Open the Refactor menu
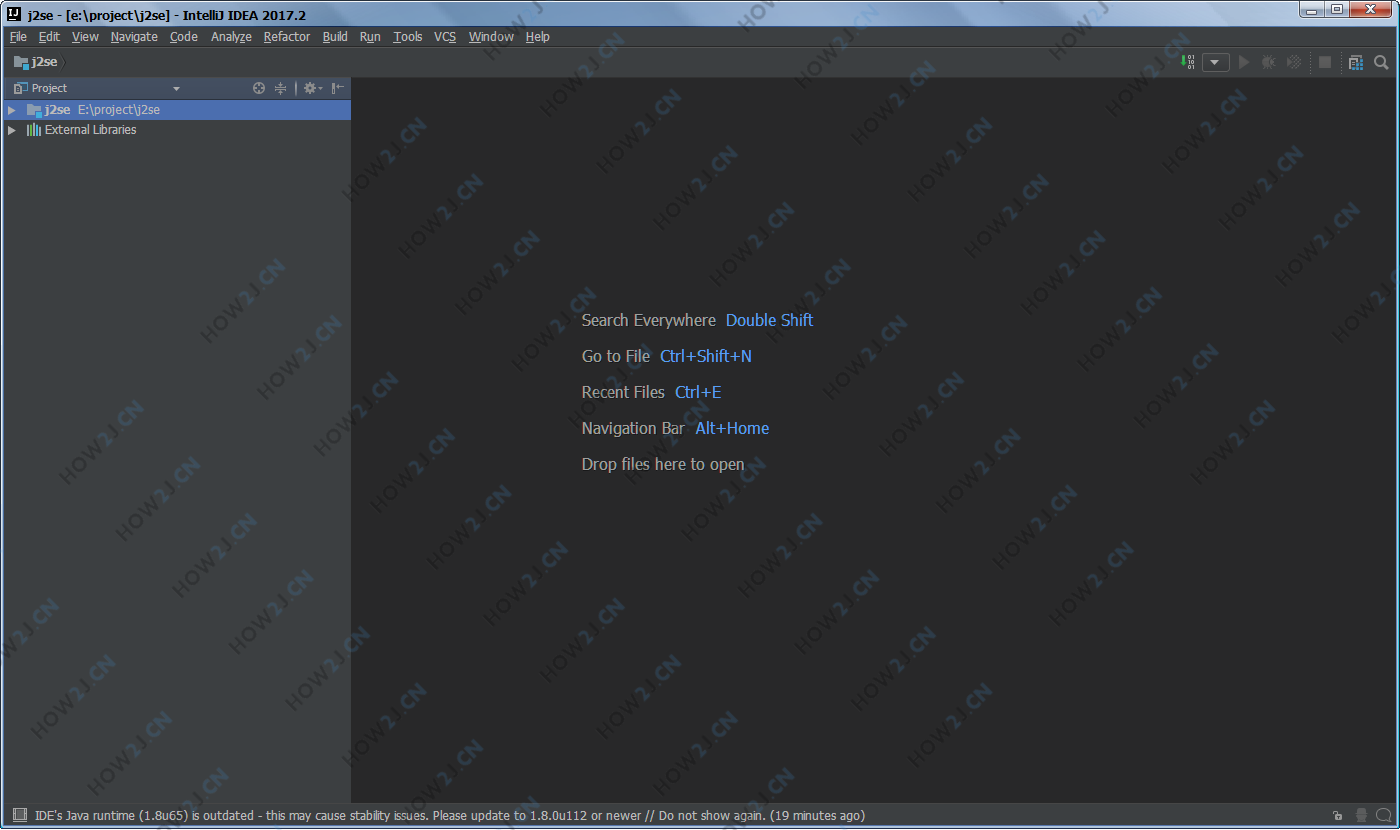Image resolution: width=1400 pixels, height=830 pixels. [x=287, y=37]
